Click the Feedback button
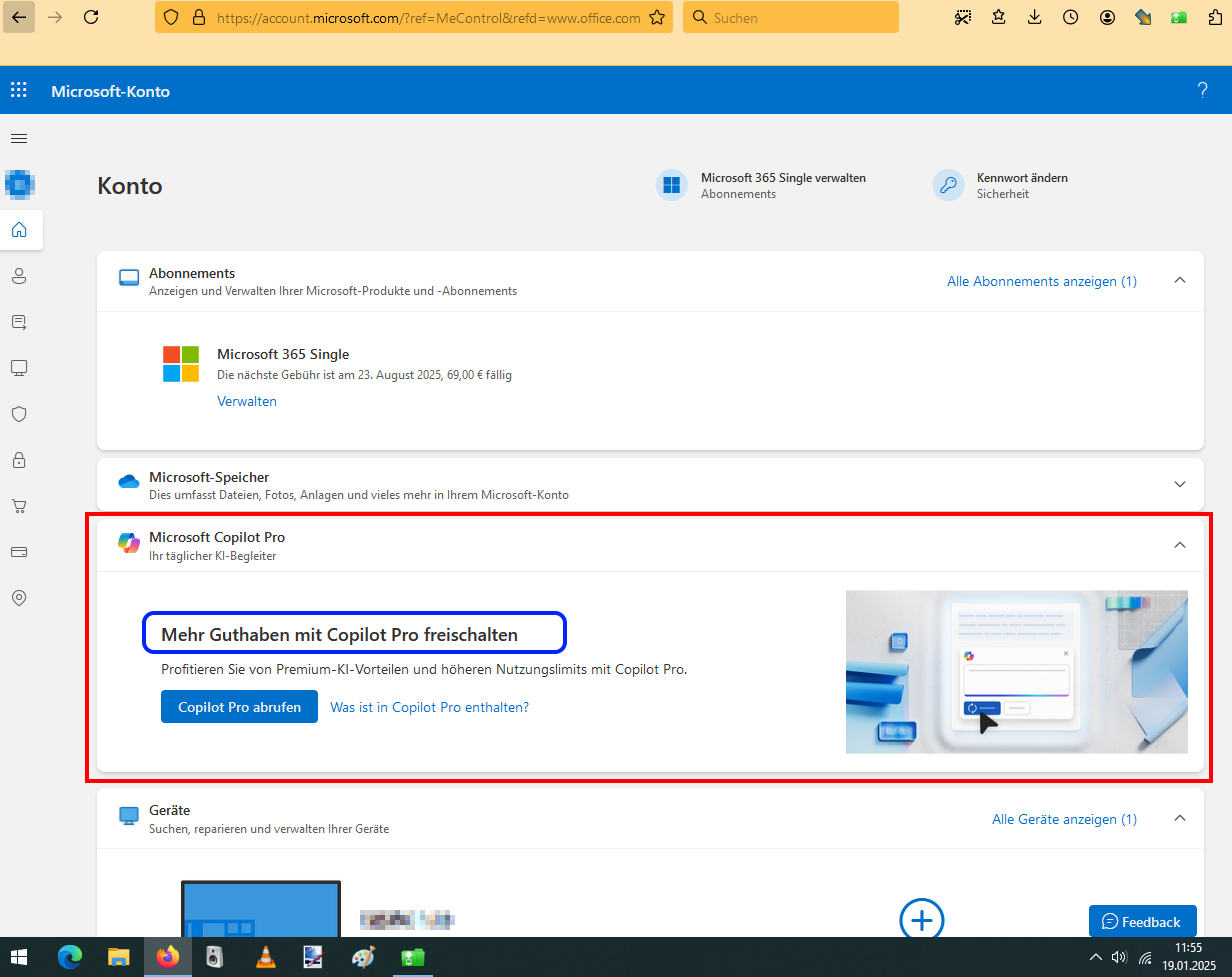 tap(1142, 921)
